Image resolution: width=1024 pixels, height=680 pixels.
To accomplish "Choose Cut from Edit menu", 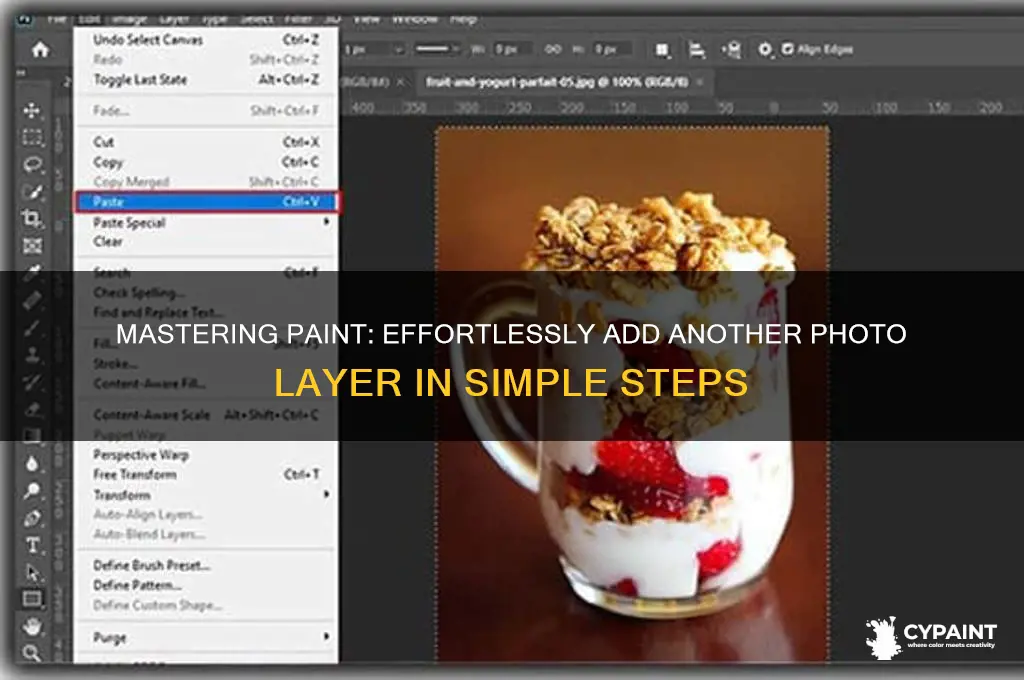I will click(x=206, y=142).
